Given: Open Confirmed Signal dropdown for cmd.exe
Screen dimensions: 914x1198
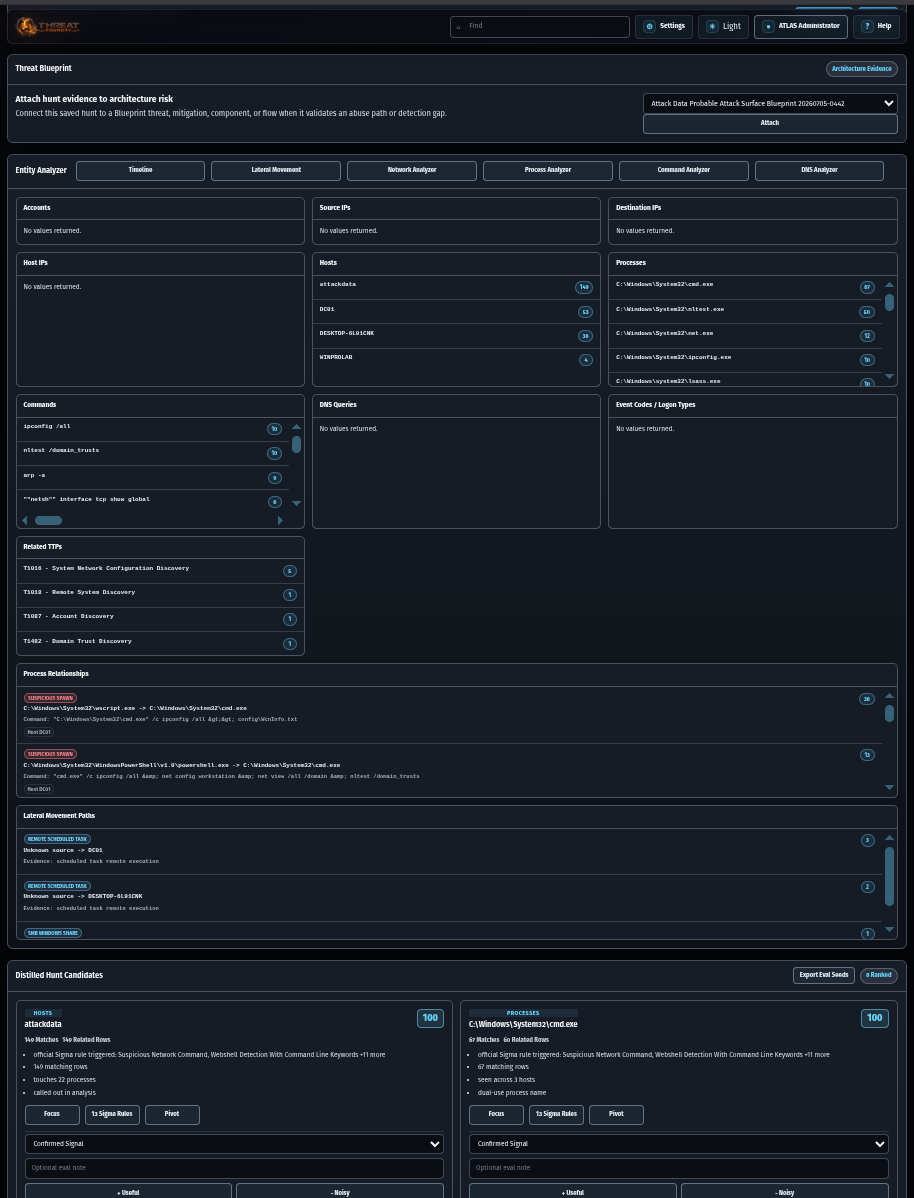Looking at the screenshot, I should click(679, 1144).
